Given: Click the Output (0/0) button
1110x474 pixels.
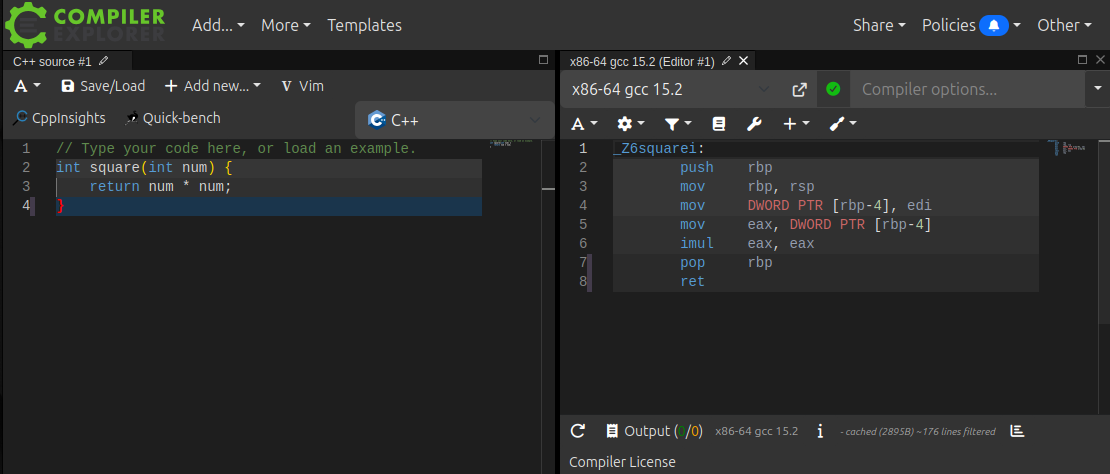Looking at the screenshot, I should coord(654,431).
